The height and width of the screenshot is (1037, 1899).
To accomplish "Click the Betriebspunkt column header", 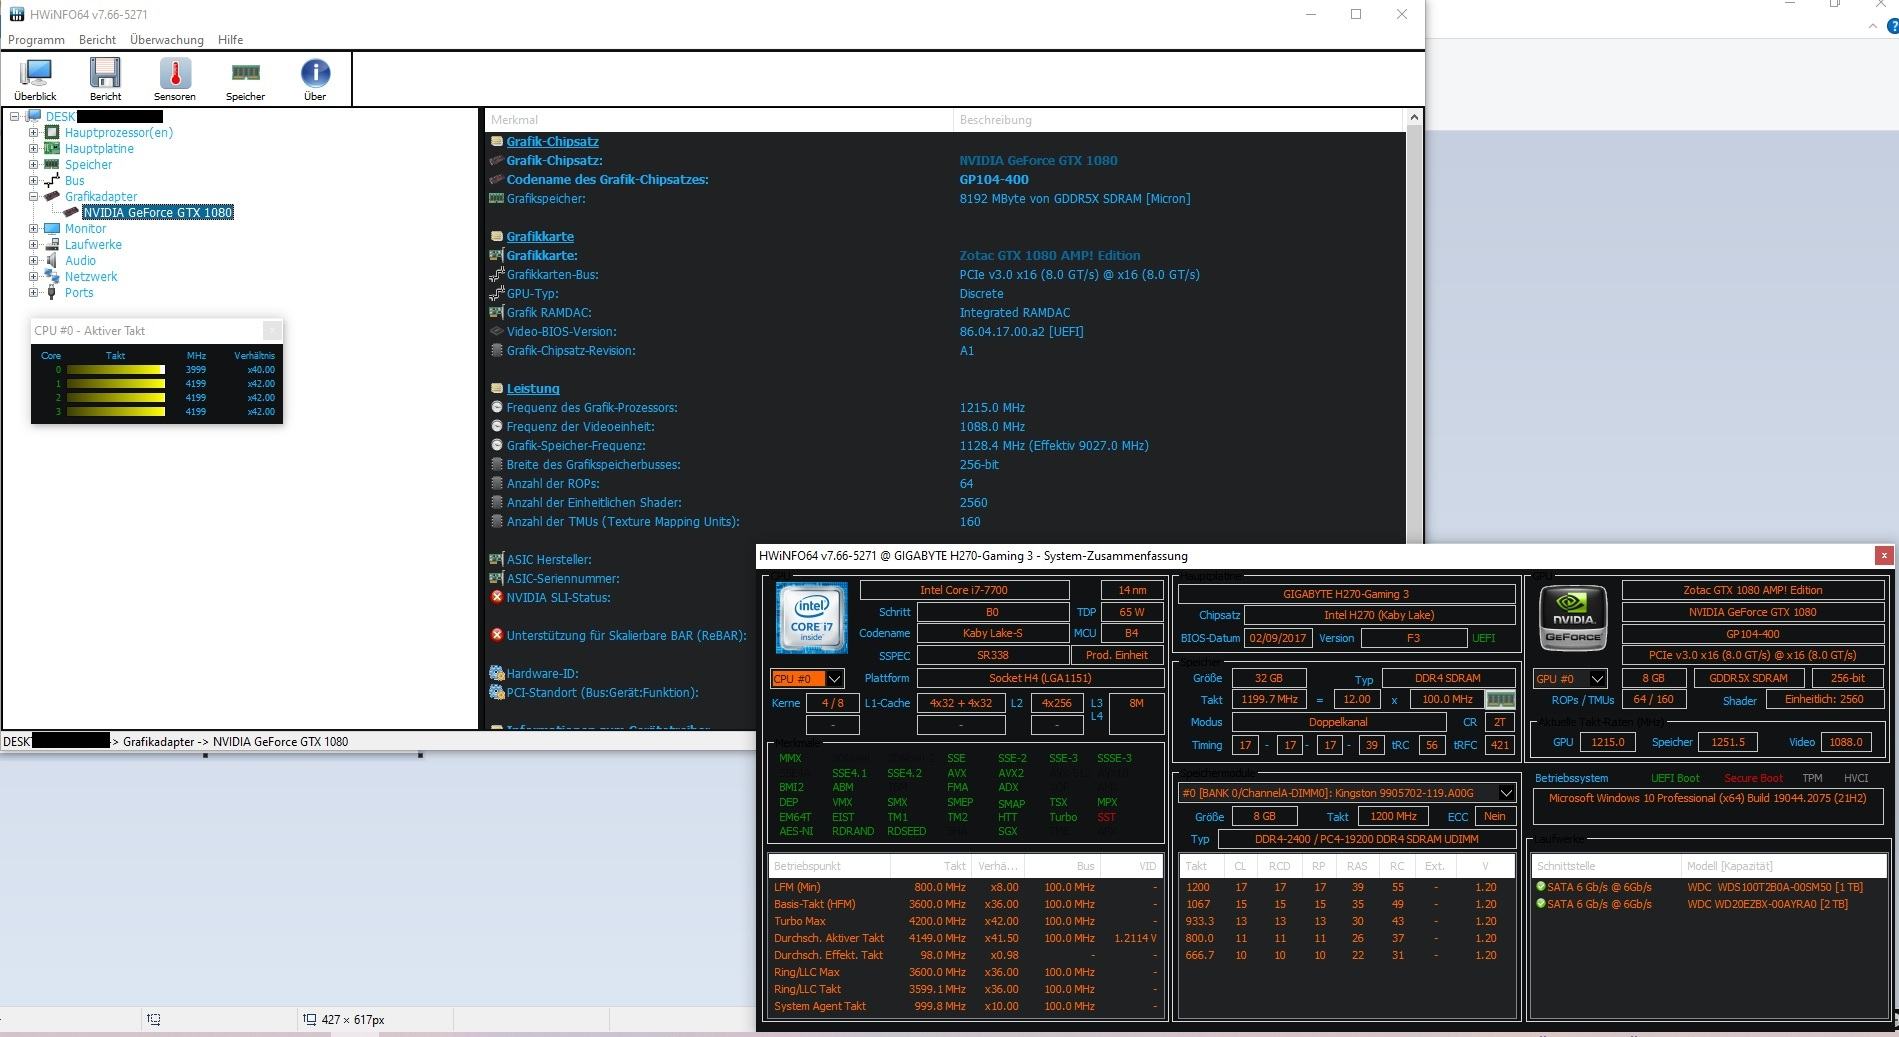I will [829, 866].
